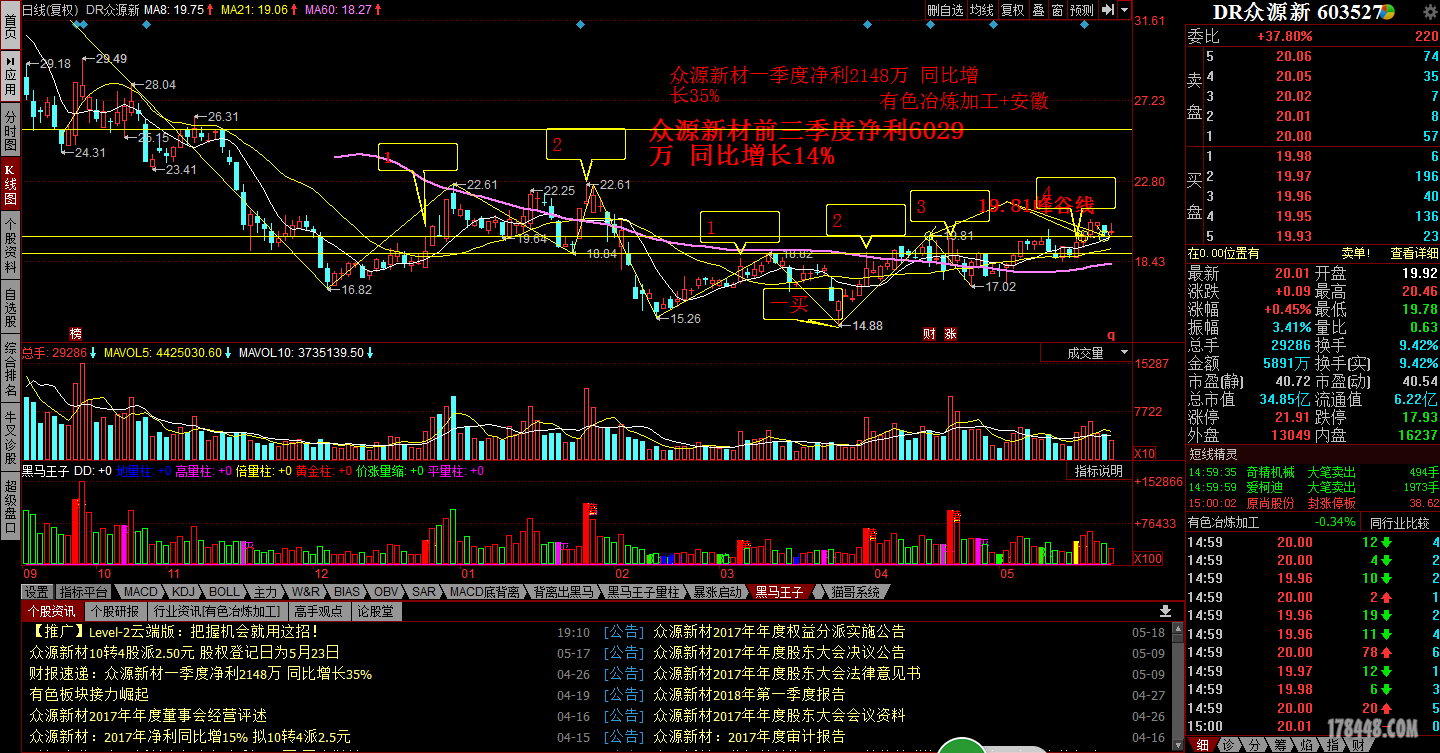Toggle the 复权 adjustment button
This screenshot has height=753, width=1440.
coord(1013,10)
